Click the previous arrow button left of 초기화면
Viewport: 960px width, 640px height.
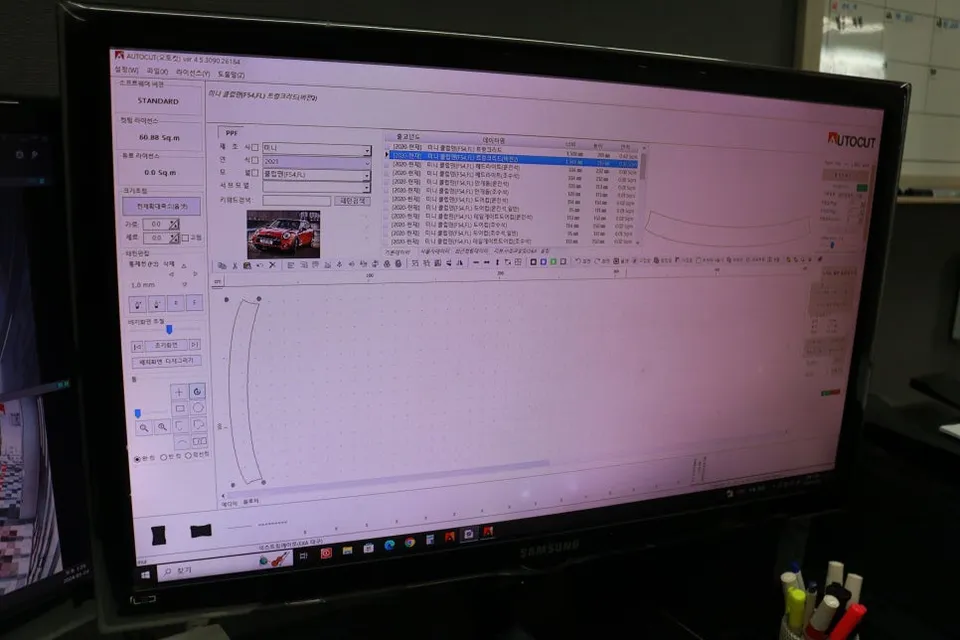(137, 347)
